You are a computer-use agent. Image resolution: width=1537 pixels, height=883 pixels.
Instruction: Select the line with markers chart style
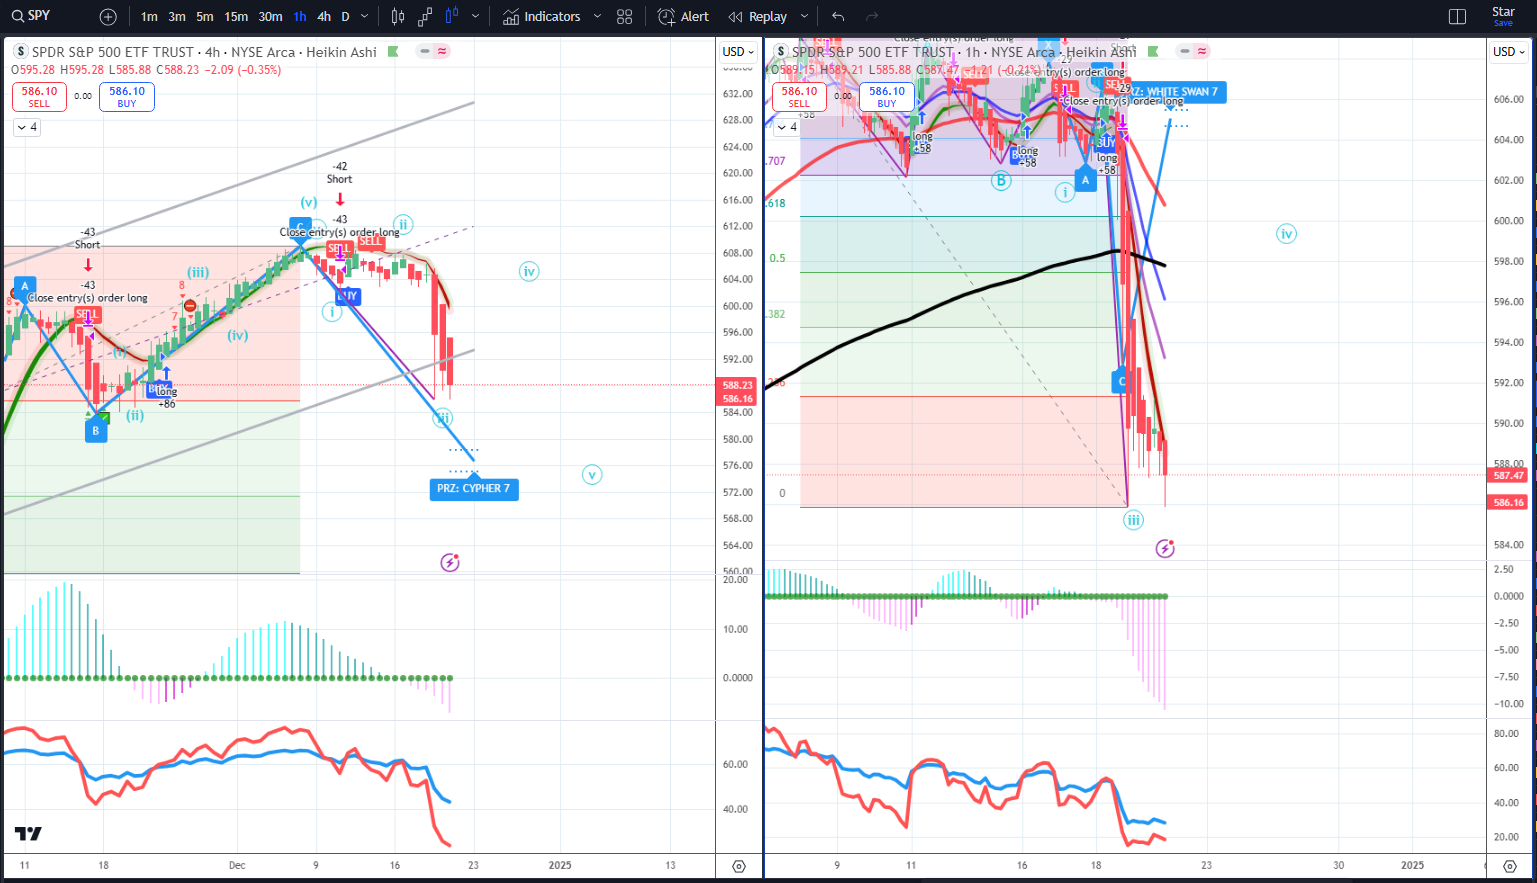425,17
